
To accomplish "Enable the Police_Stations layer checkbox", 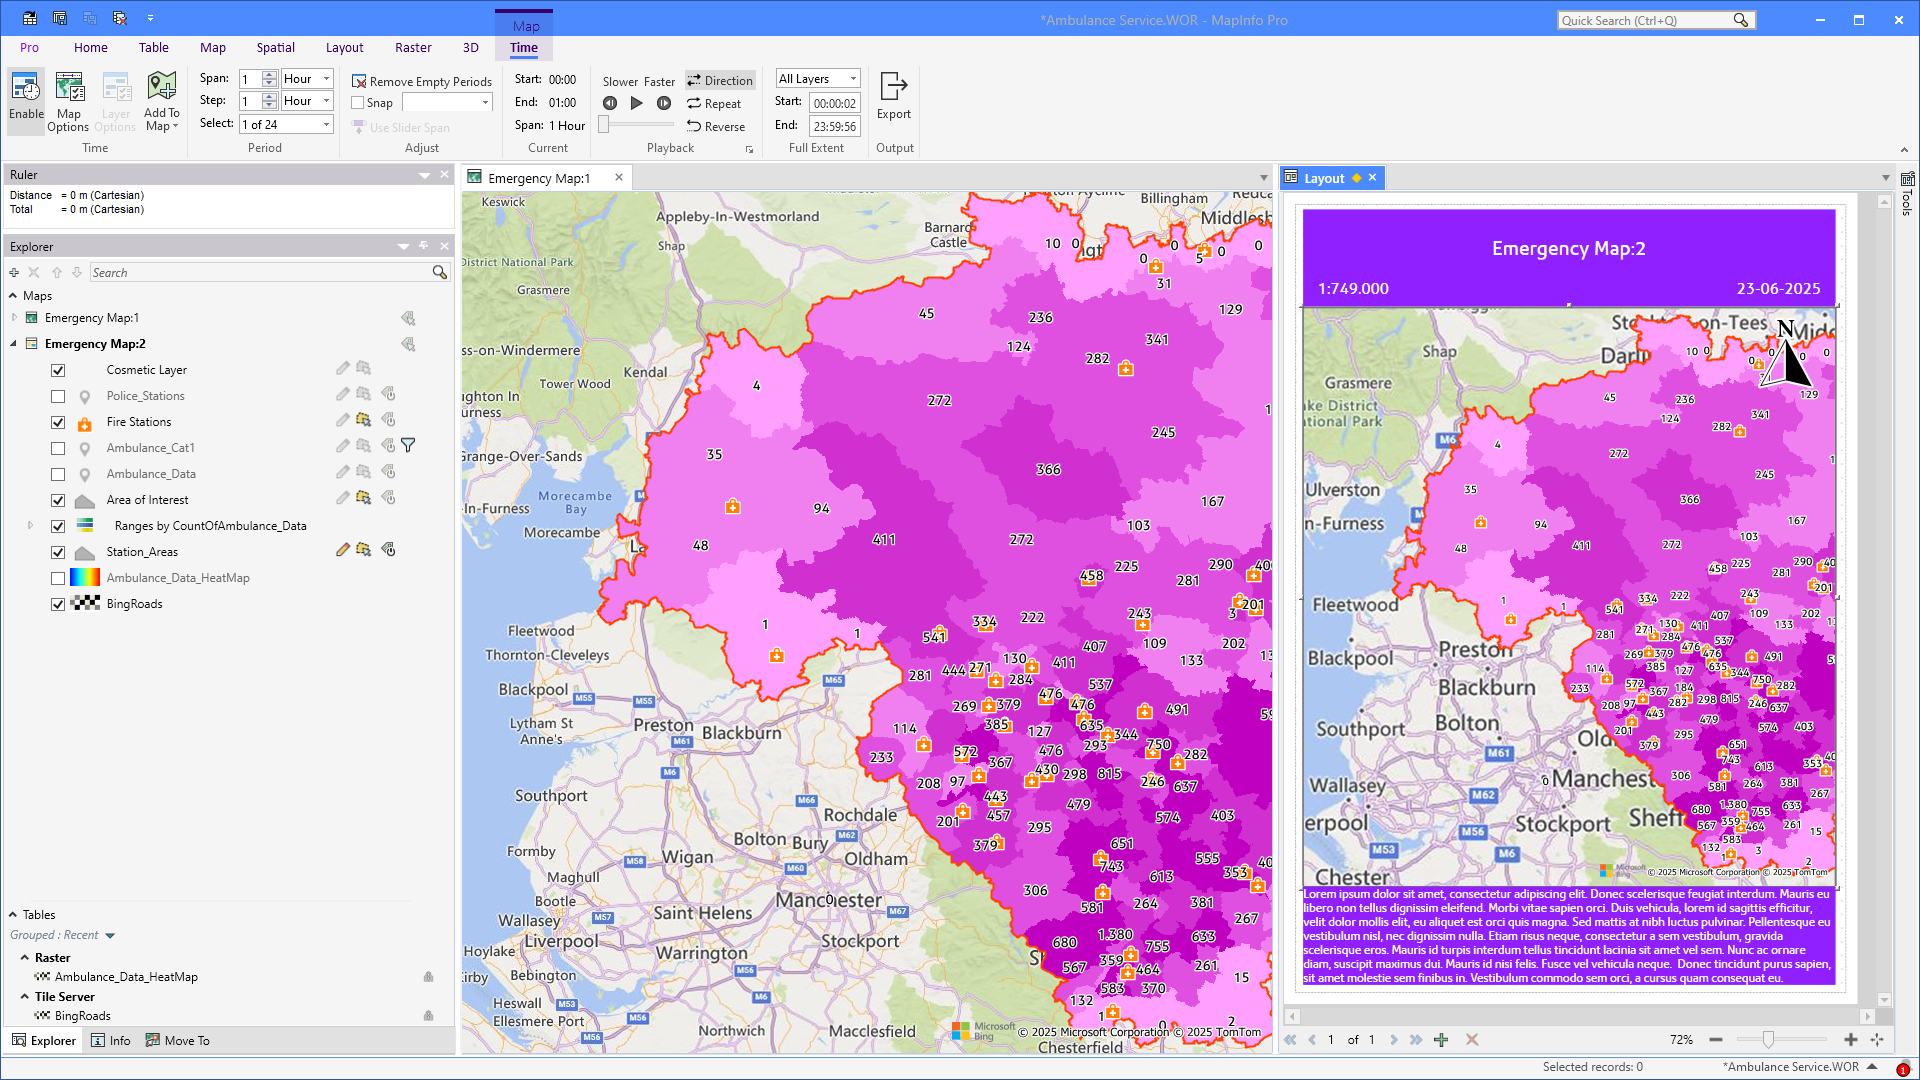I will click(58, 396).
